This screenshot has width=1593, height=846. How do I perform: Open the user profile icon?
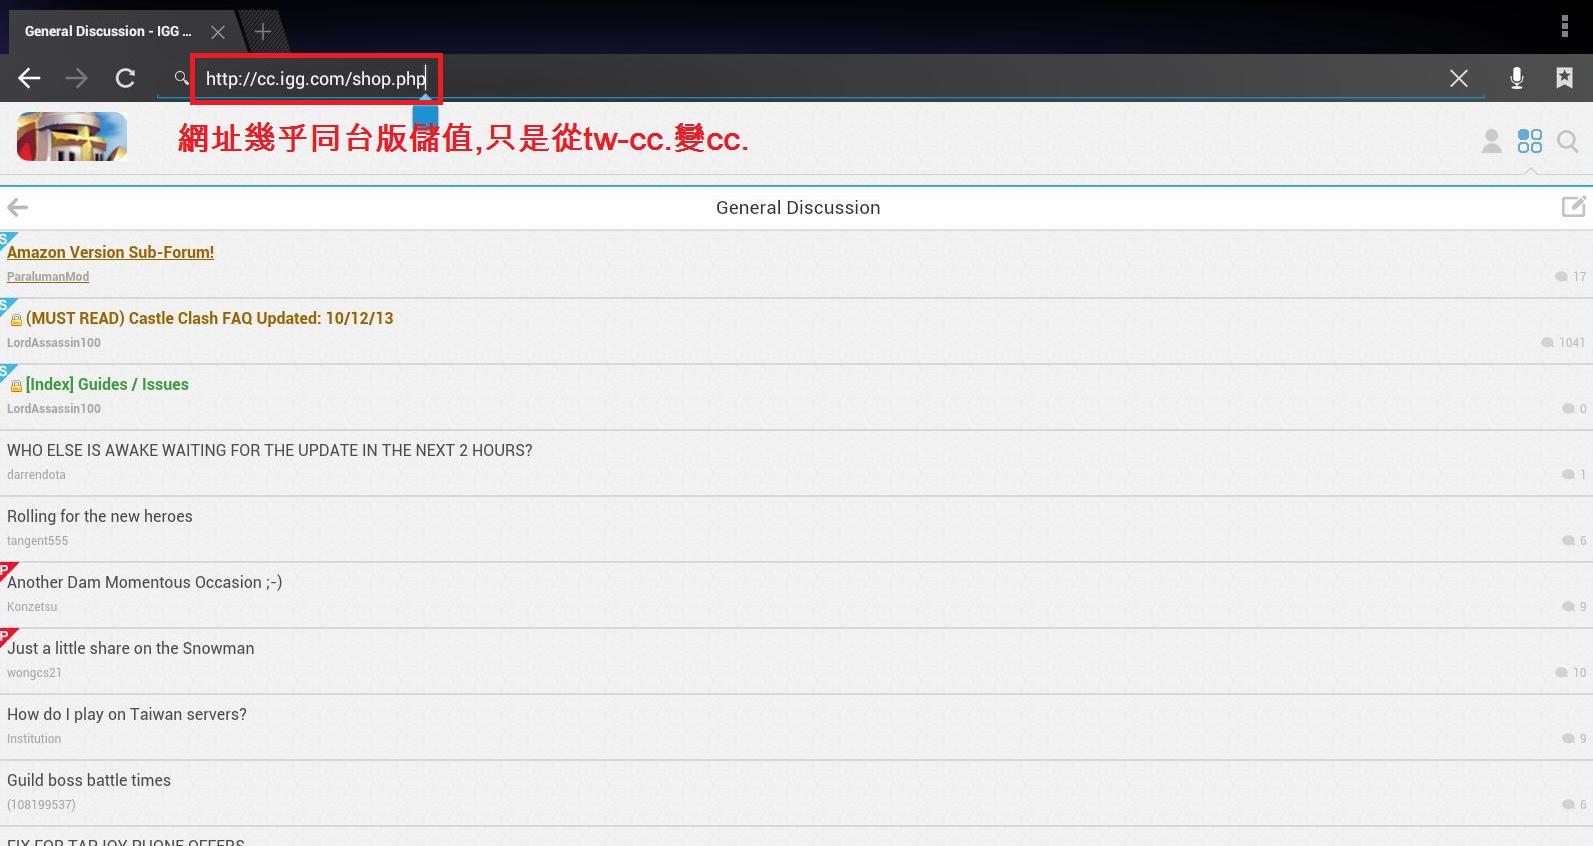tap(1491, 141)
